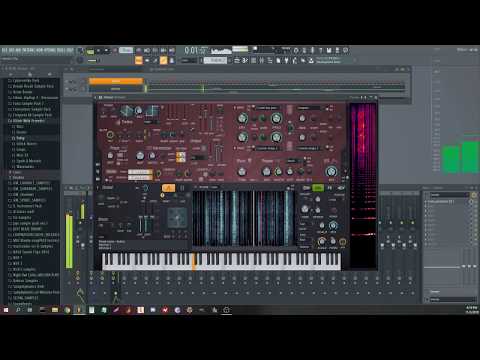Click the right large knob of Harmor's upper filter
This screenshot has width=480, height=360.
point(276,118)
